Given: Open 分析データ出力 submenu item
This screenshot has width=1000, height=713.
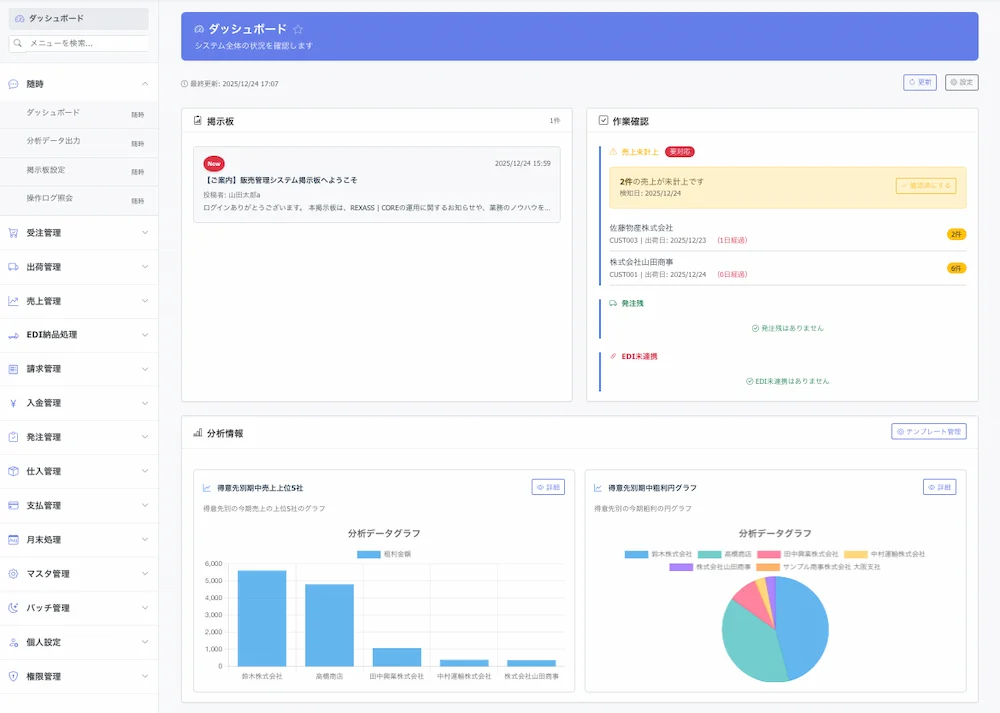Looking at the screenshot, I should (x=54, y=141).
